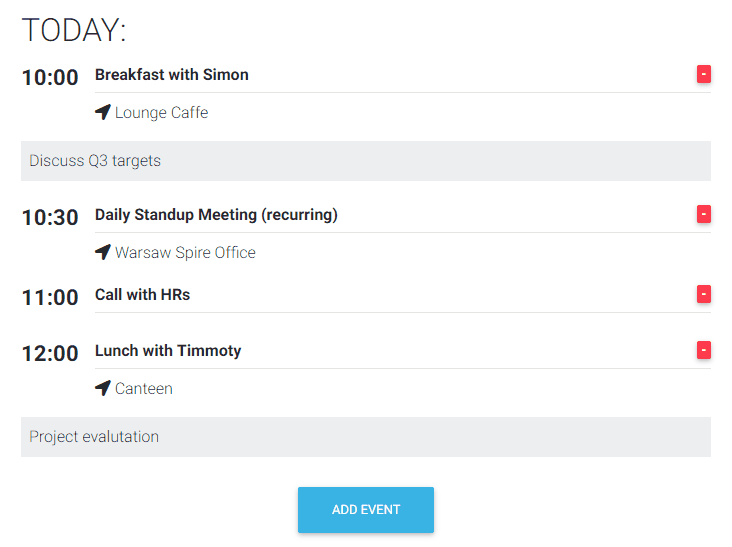Click the Lounge Caffe location text
This screenshot has height=547, width=732.
162,113
